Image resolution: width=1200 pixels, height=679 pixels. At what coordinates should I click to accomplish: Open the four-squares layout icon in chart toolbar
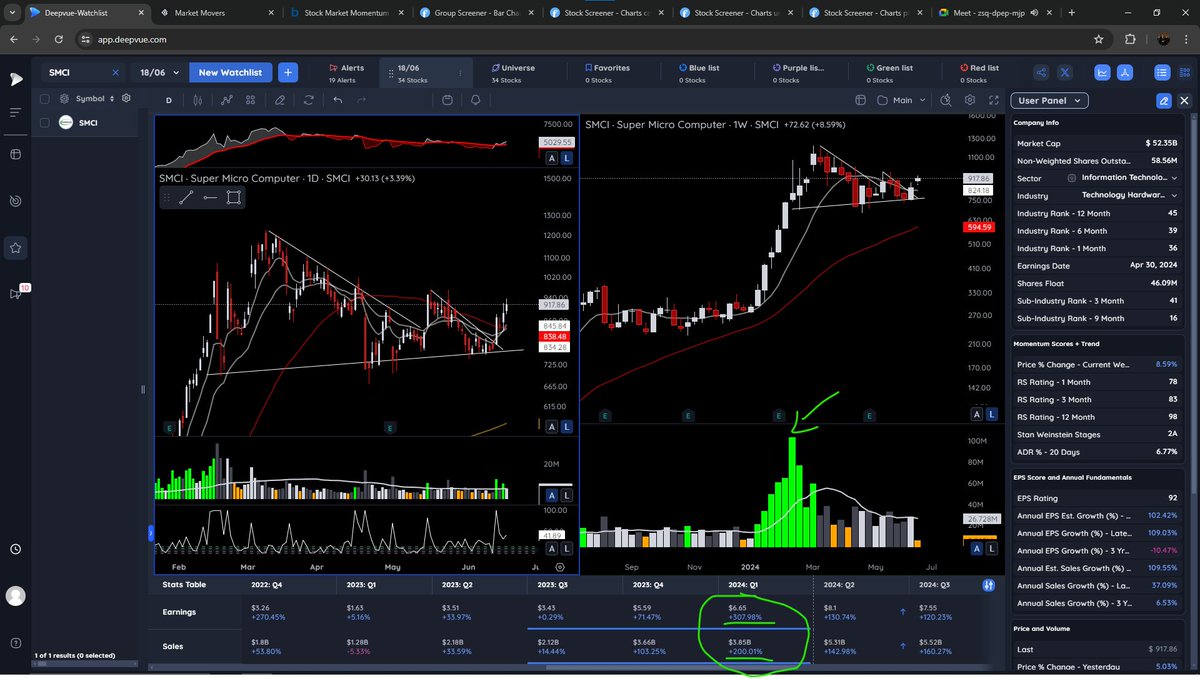(251, 100)
